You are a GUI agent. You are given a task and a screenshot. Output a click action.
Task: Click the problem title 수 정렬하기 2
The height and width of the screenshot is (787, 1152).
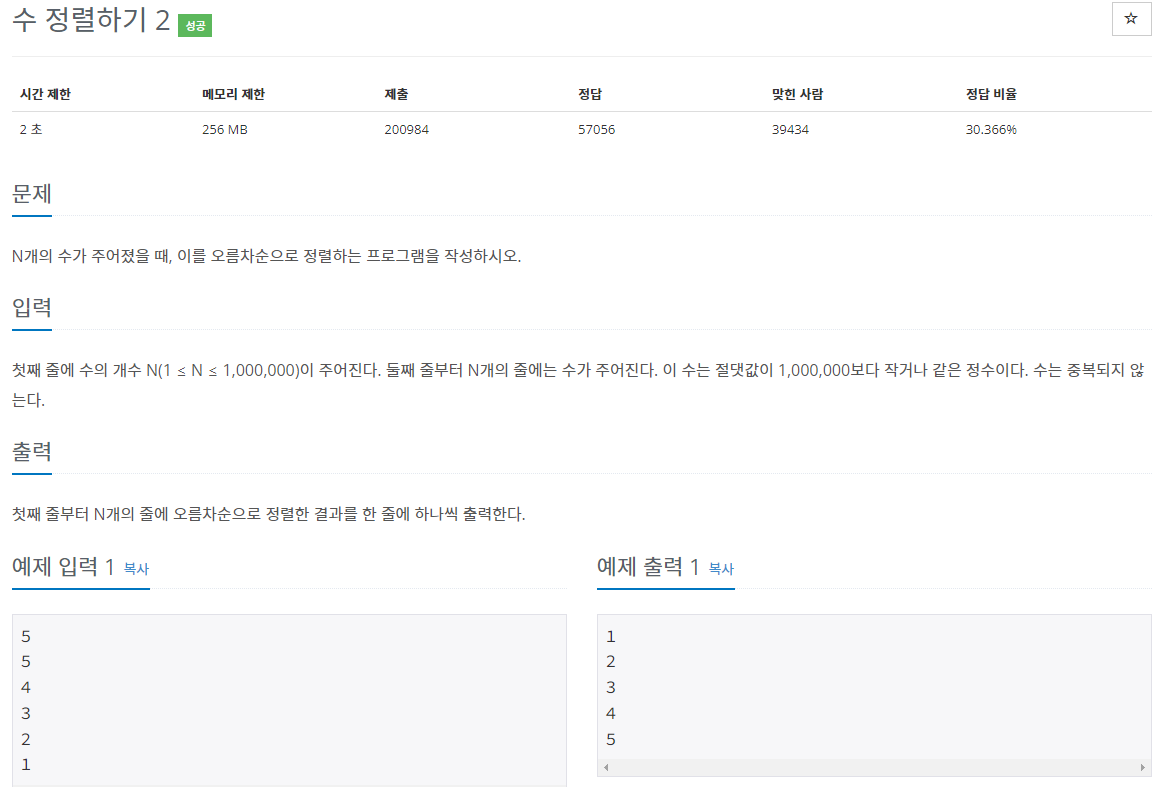point(91,20)
